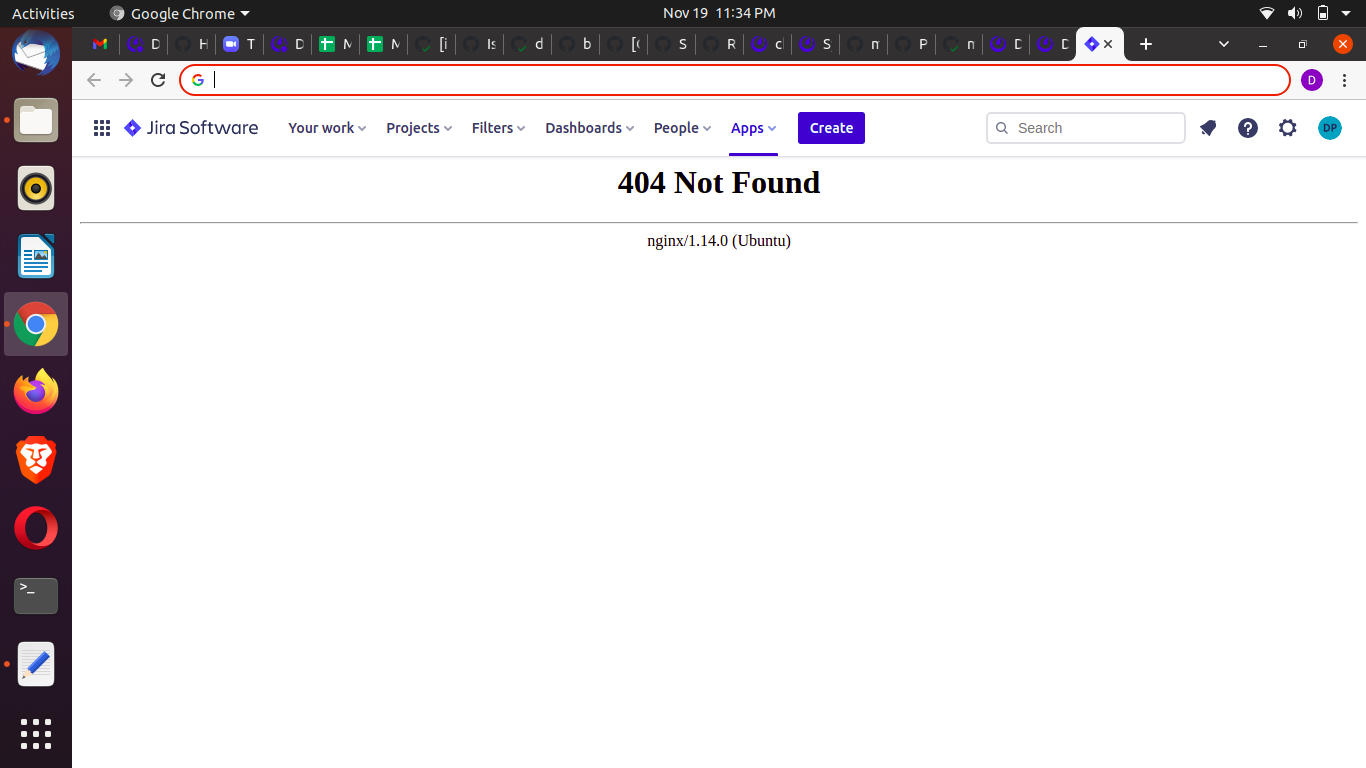This screenshot has width=1366, height=768.
Task: Open the system menu arrow in top bar
Action: pyautogui.click(x=1347, y=14)
